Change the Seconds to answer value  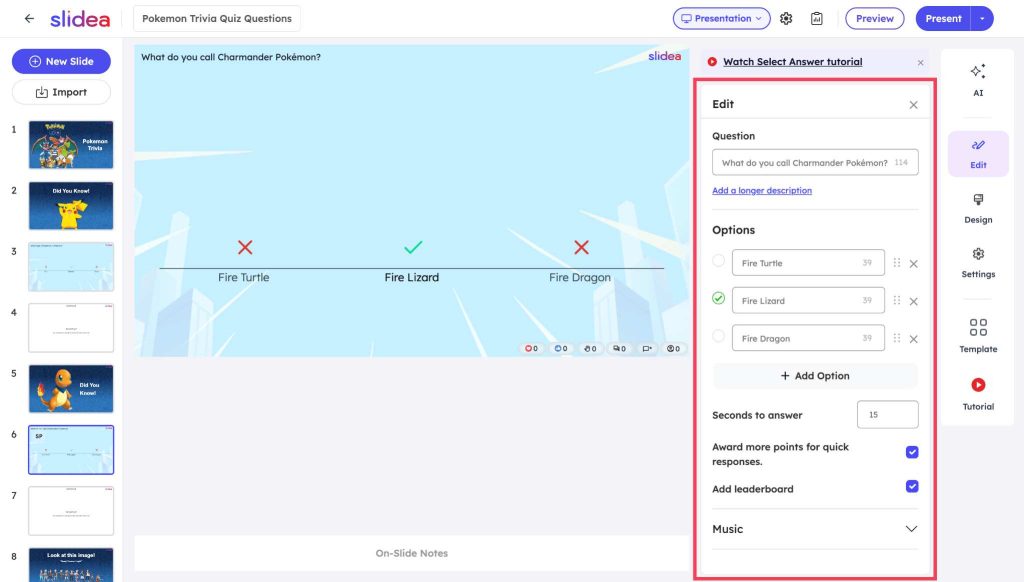[x=887, y=415]
